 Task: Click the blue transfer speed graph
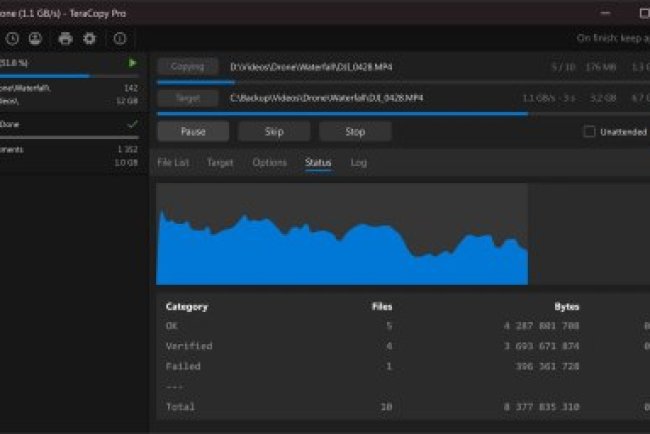tap(342, 249)
